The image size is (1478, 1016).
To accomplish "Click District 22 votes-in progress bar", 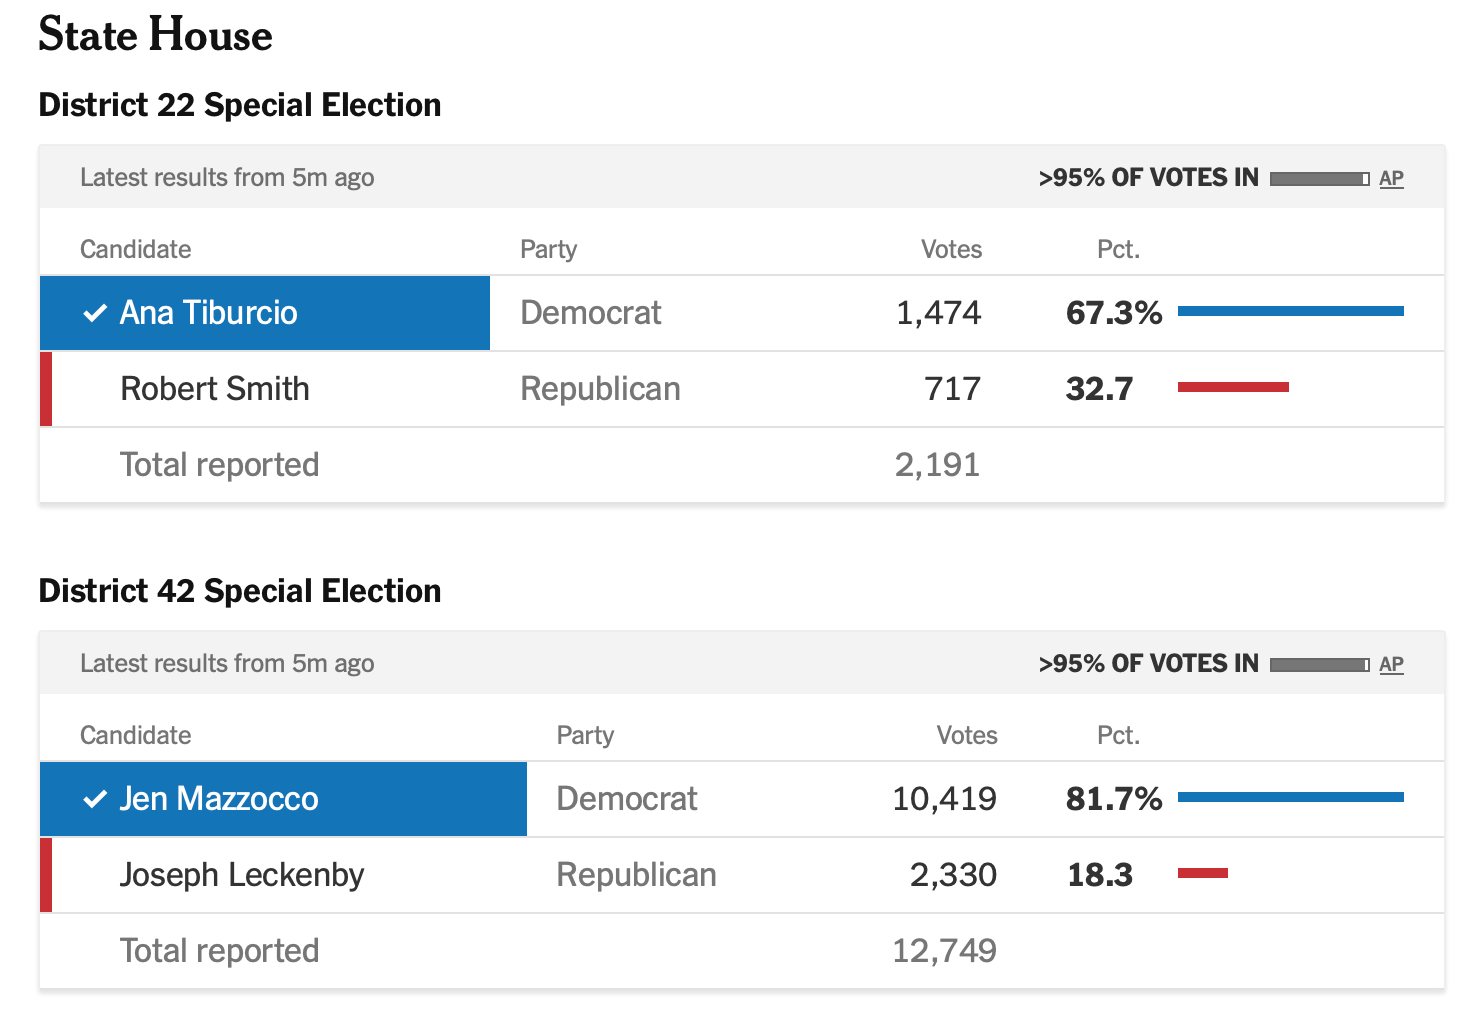I will 1319,179.
